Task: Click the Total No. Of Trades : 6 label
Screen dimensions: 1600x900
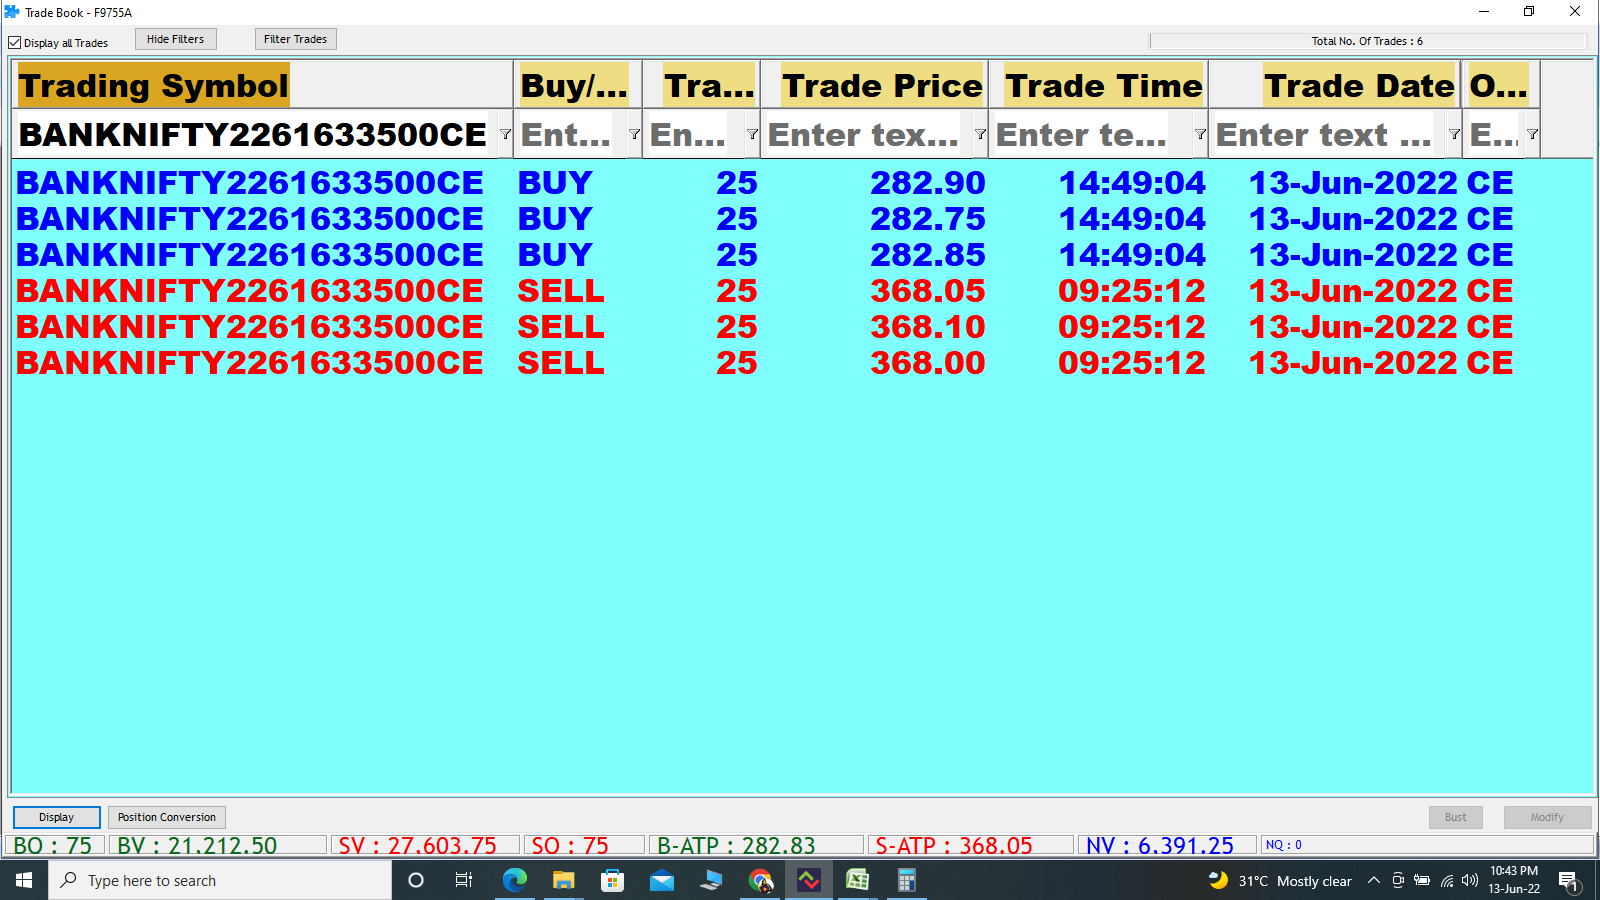Action: pyautogui.click(x=1367, y=41)
